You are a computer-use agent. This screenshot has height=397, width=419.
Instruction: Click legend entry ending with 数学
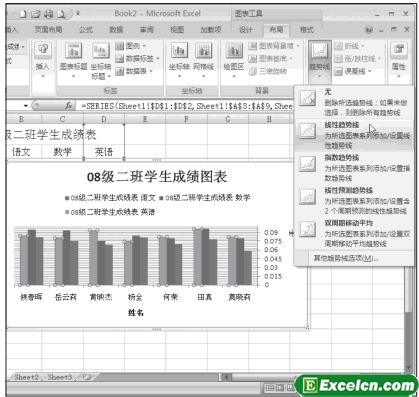[x=205, y=198]
